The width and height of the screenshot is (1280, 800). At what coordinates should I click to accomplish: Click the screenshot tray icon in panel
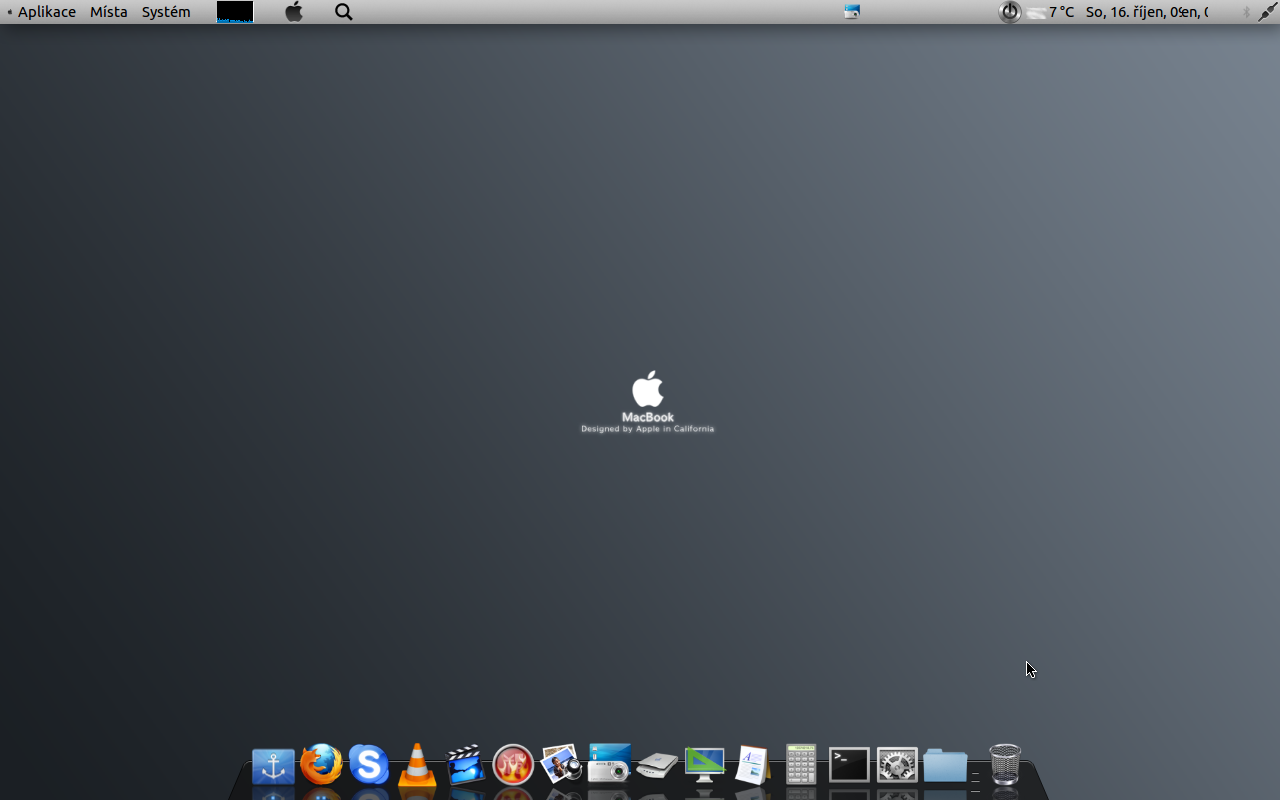pyautogui.click(x=852, y=12)
